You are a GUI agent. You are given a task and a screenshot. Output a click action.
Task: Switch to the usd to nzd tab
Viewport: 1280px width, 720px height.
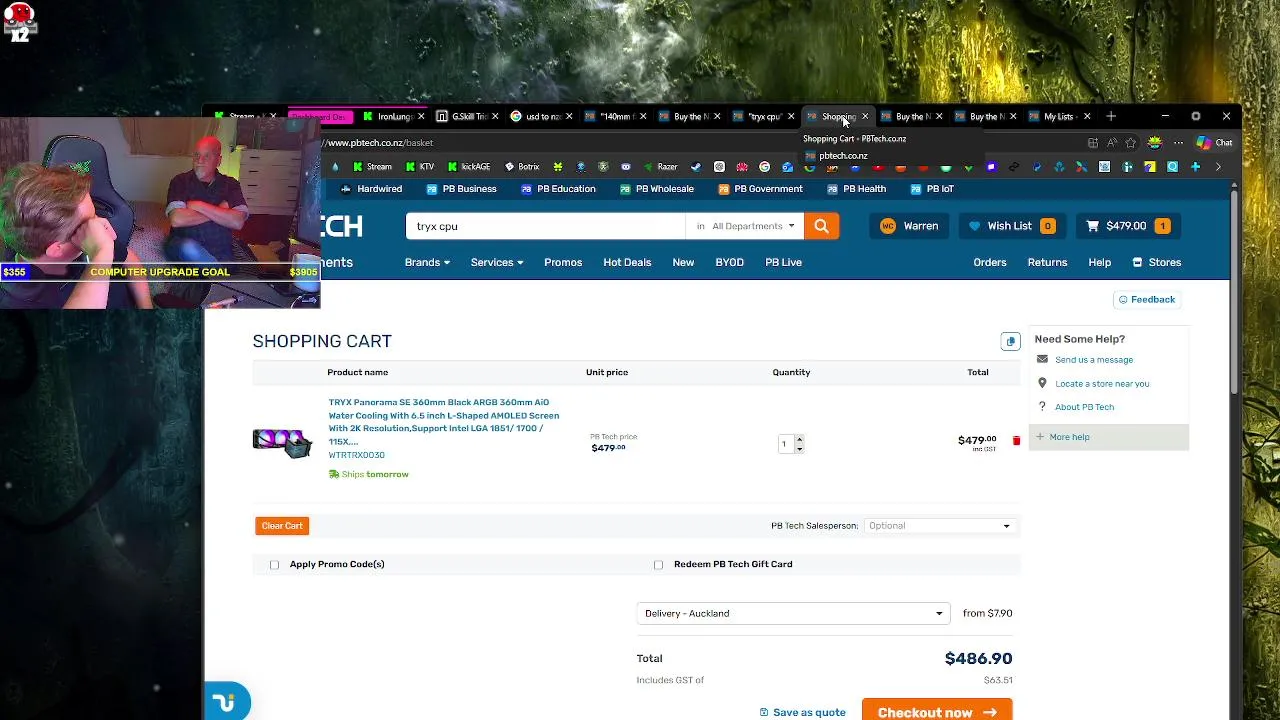[x=542, y=117]
